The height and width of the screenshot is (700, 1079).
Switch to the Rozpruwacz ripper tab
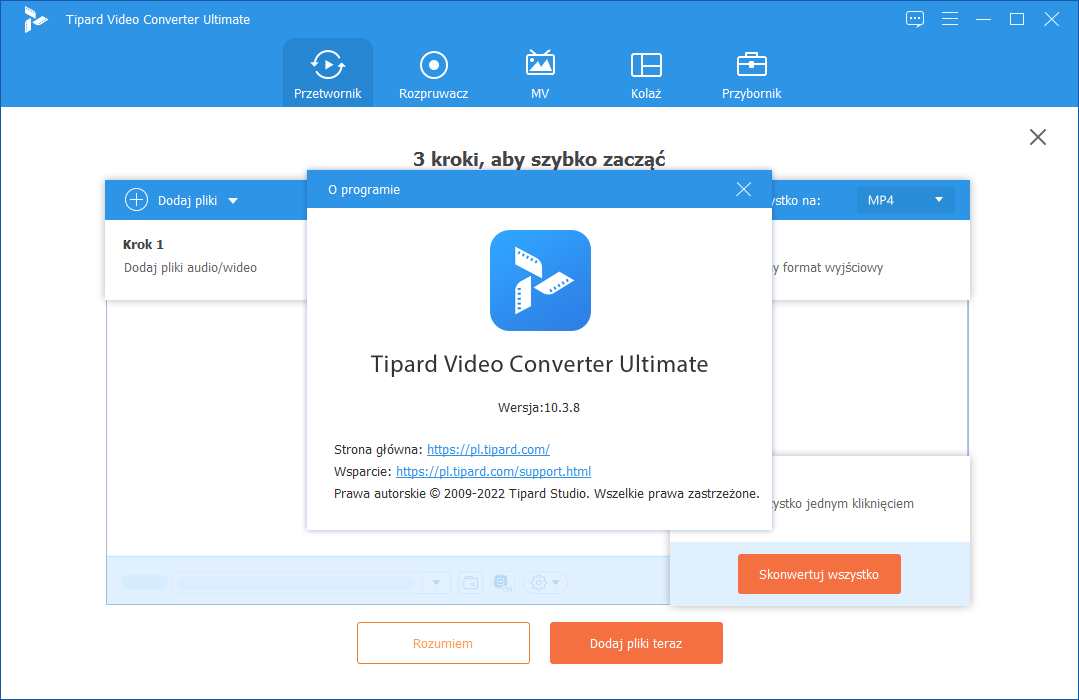tap(434, 74)
